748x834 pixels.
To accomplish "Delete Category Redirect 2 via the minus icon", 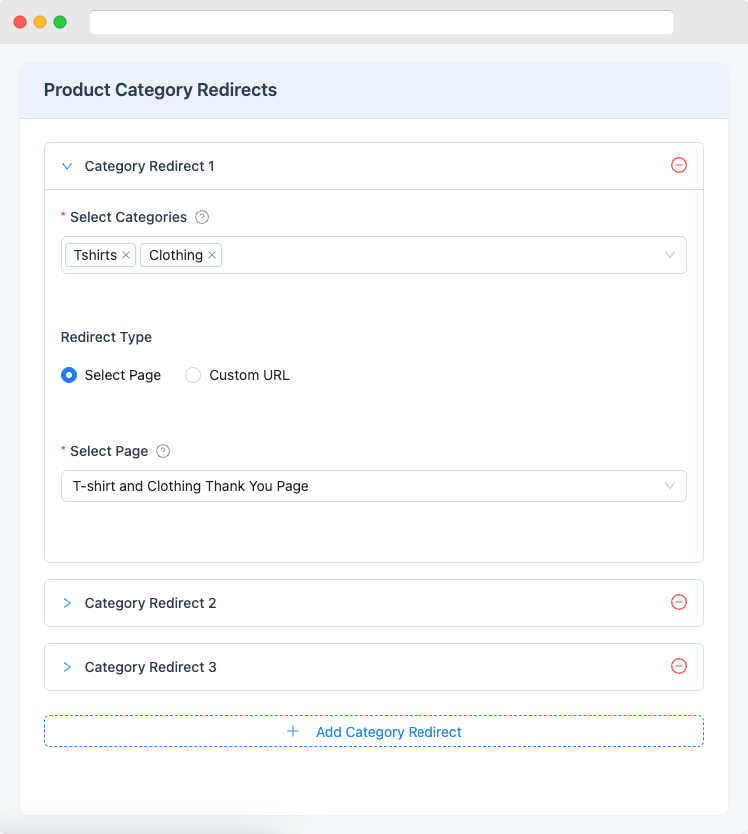I will tap(679, 602).
